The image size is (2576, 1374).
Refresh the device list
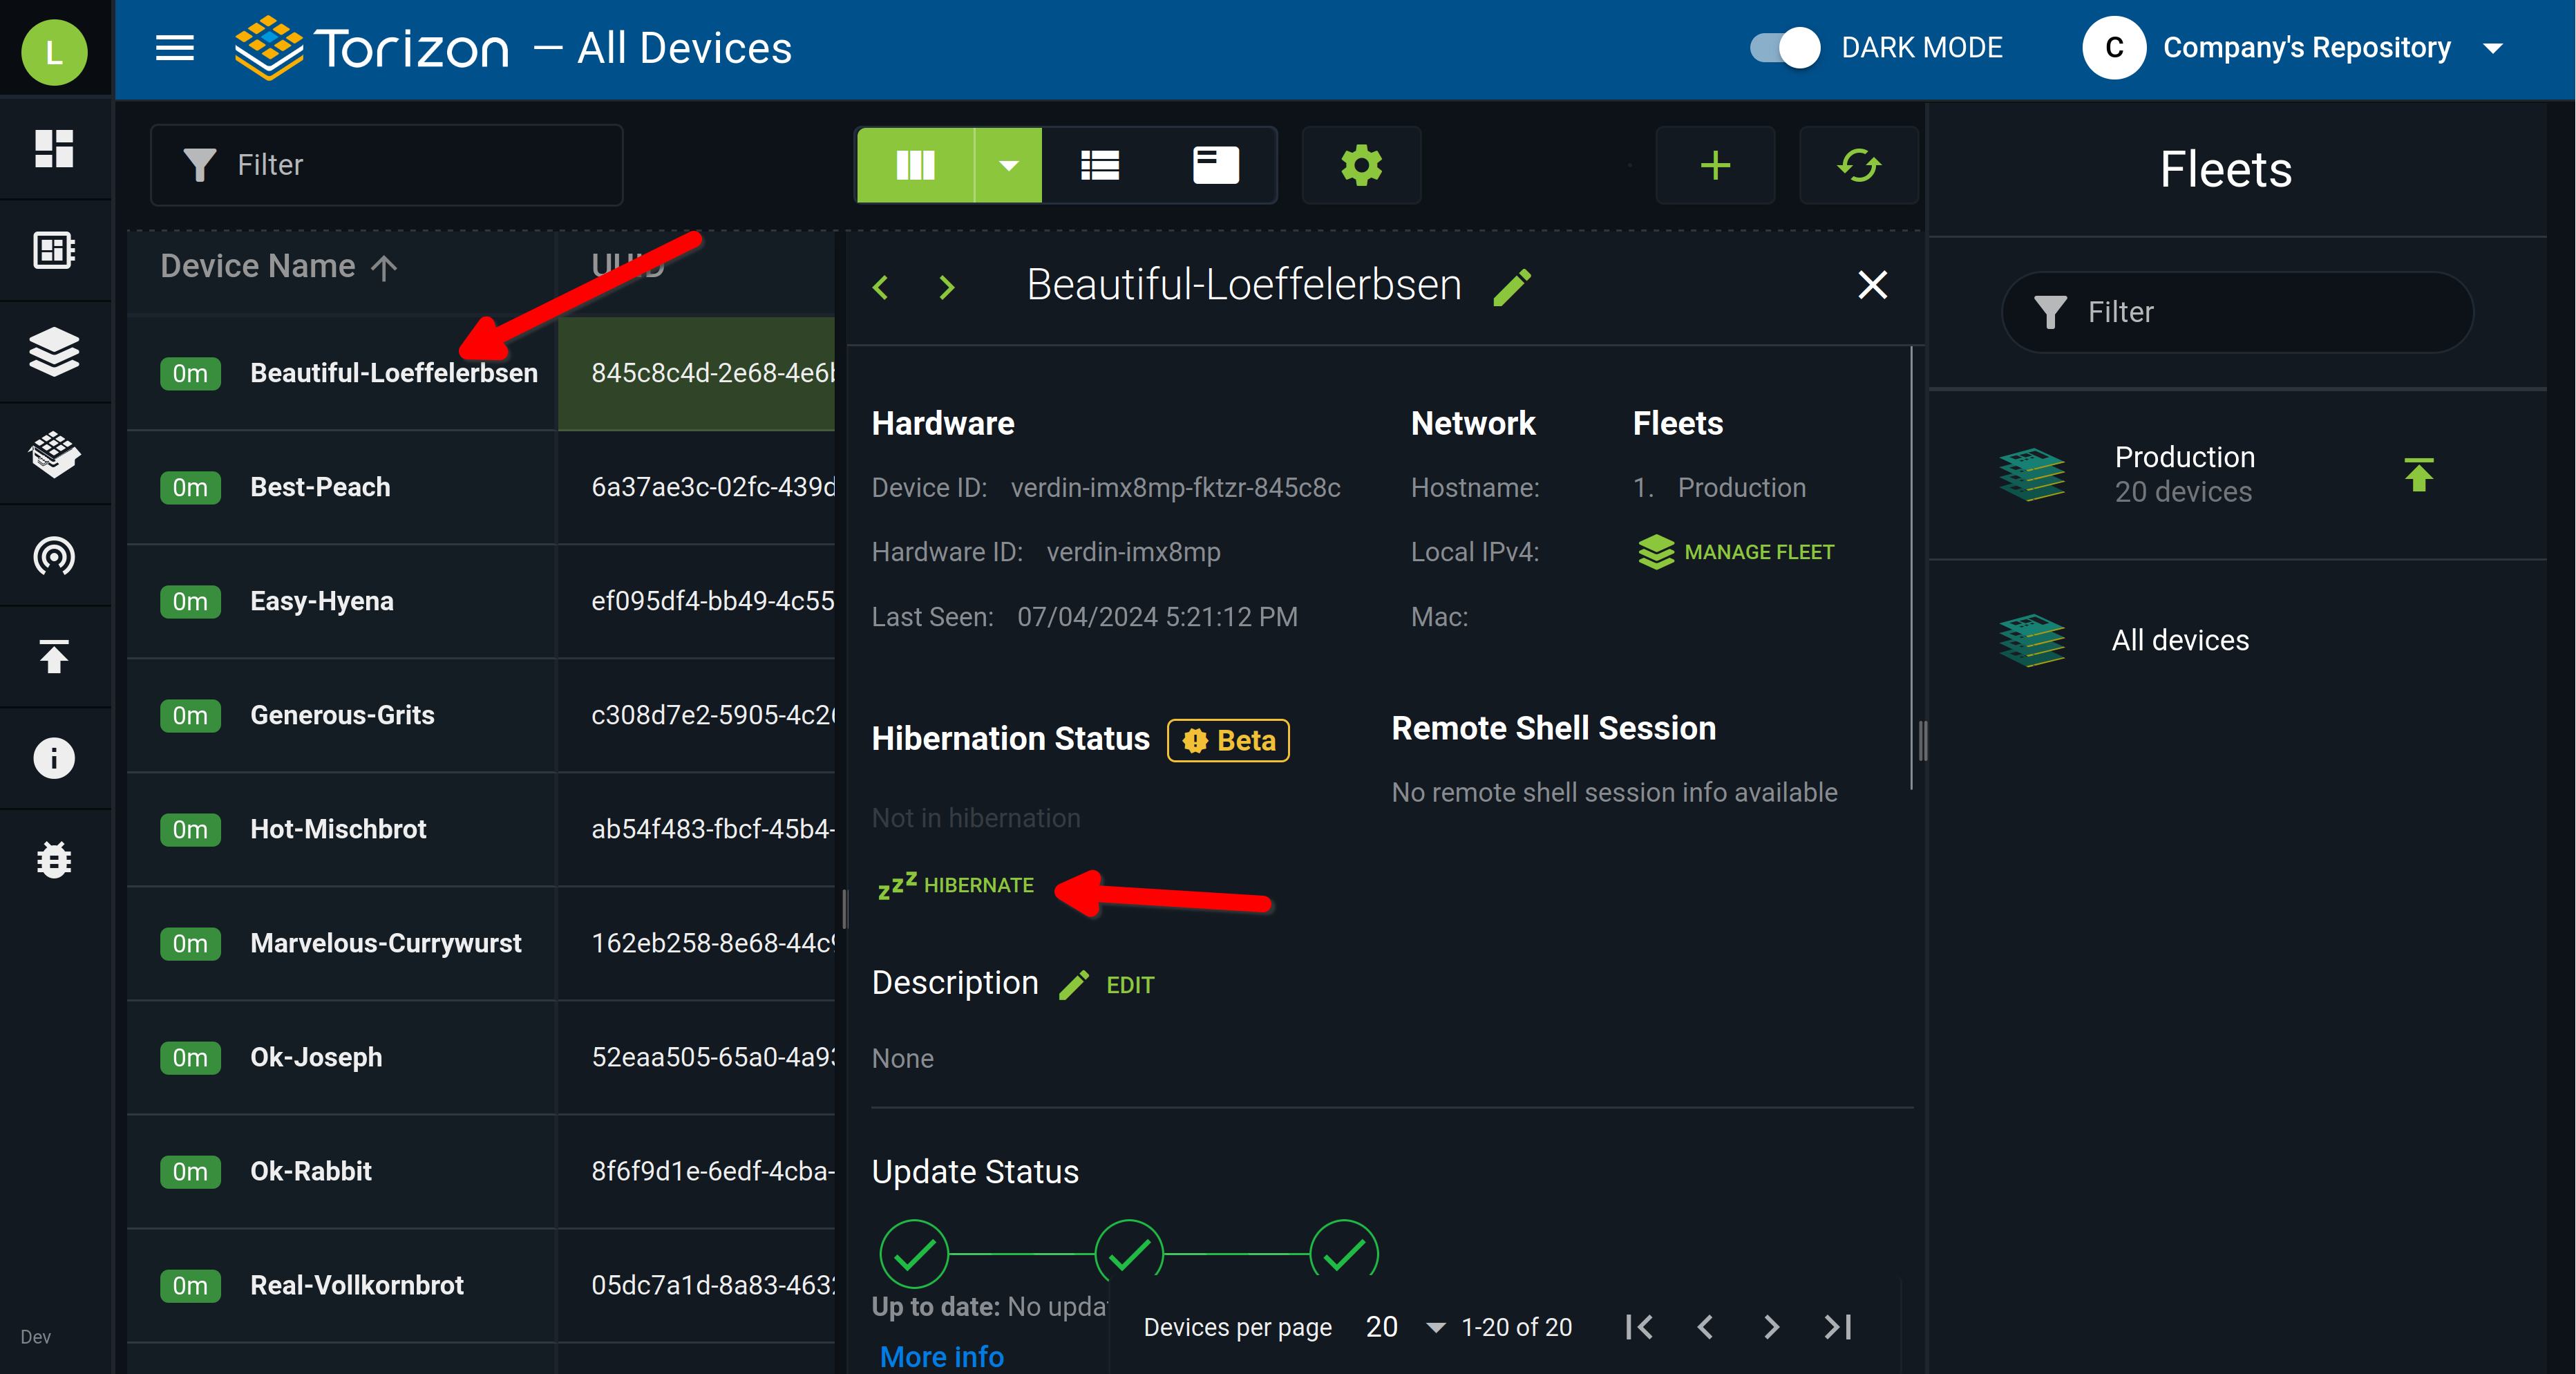point(1859,165)
